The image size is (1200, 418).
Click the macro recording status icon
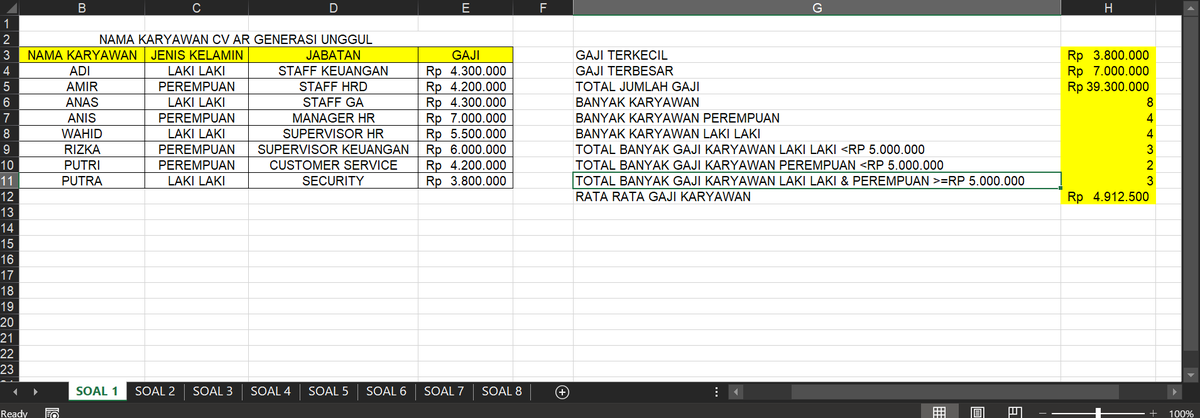click(52, 412)
